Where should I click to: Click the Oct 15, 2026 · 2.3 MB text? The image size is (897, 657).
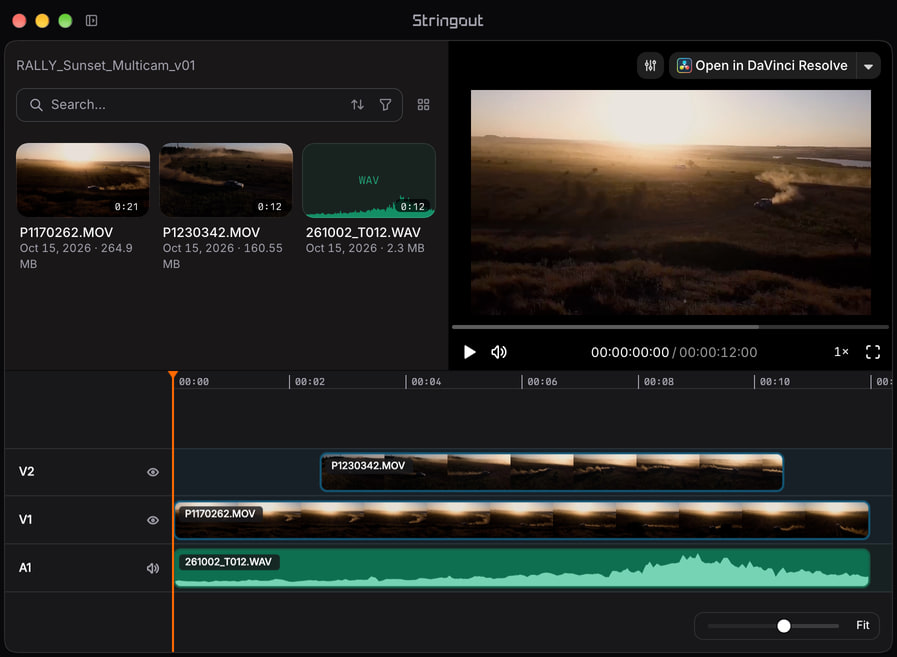pos(365,248)
